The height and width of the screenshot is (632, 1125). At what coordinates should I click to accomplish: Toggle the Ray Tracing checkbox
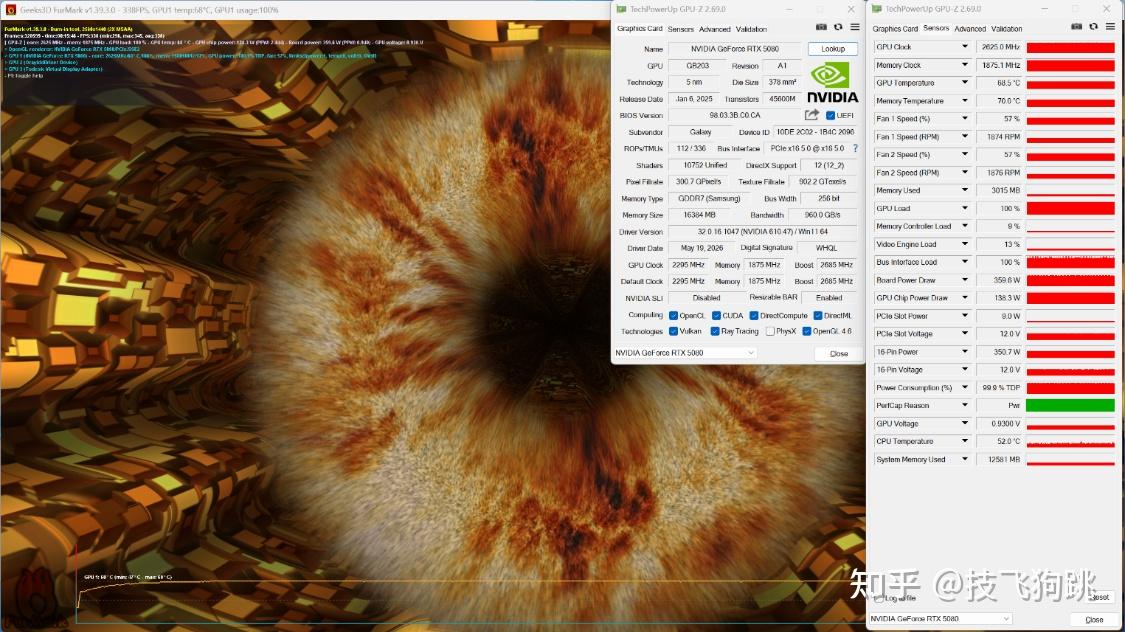coord(715,331)
